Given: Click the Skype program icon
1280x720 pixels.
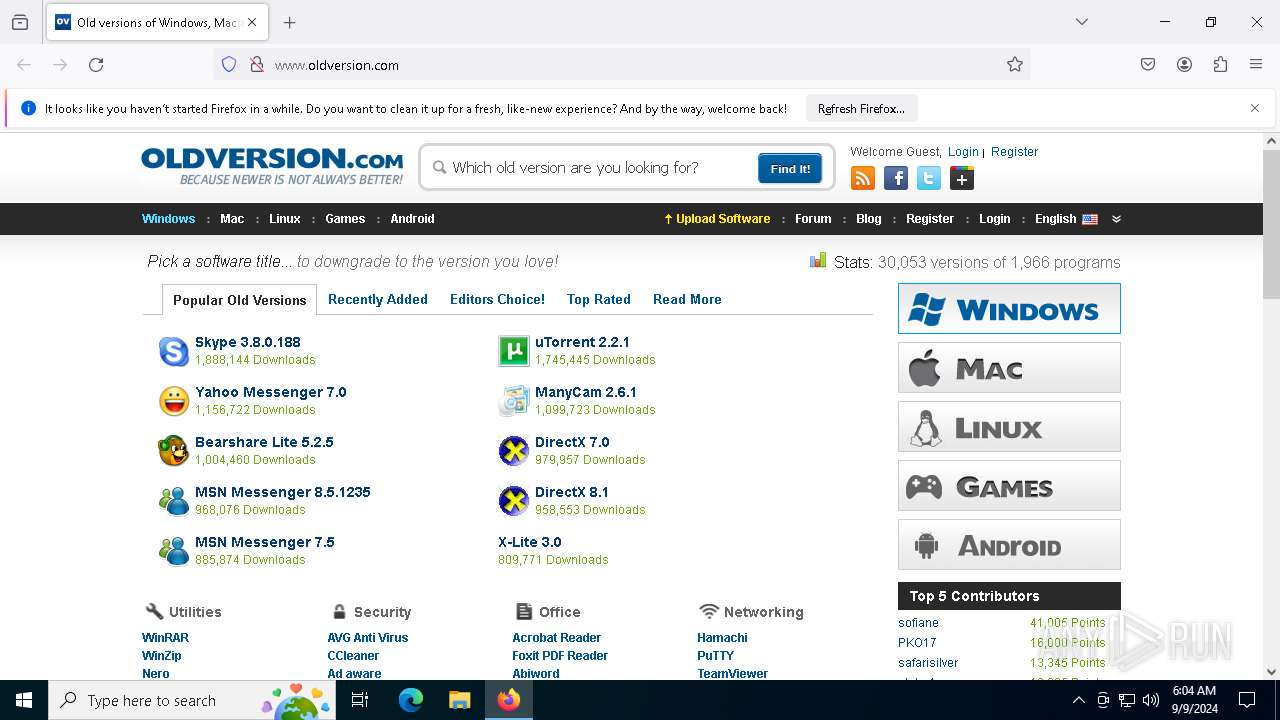Looking at the screenshot, I should click(174, 351).
